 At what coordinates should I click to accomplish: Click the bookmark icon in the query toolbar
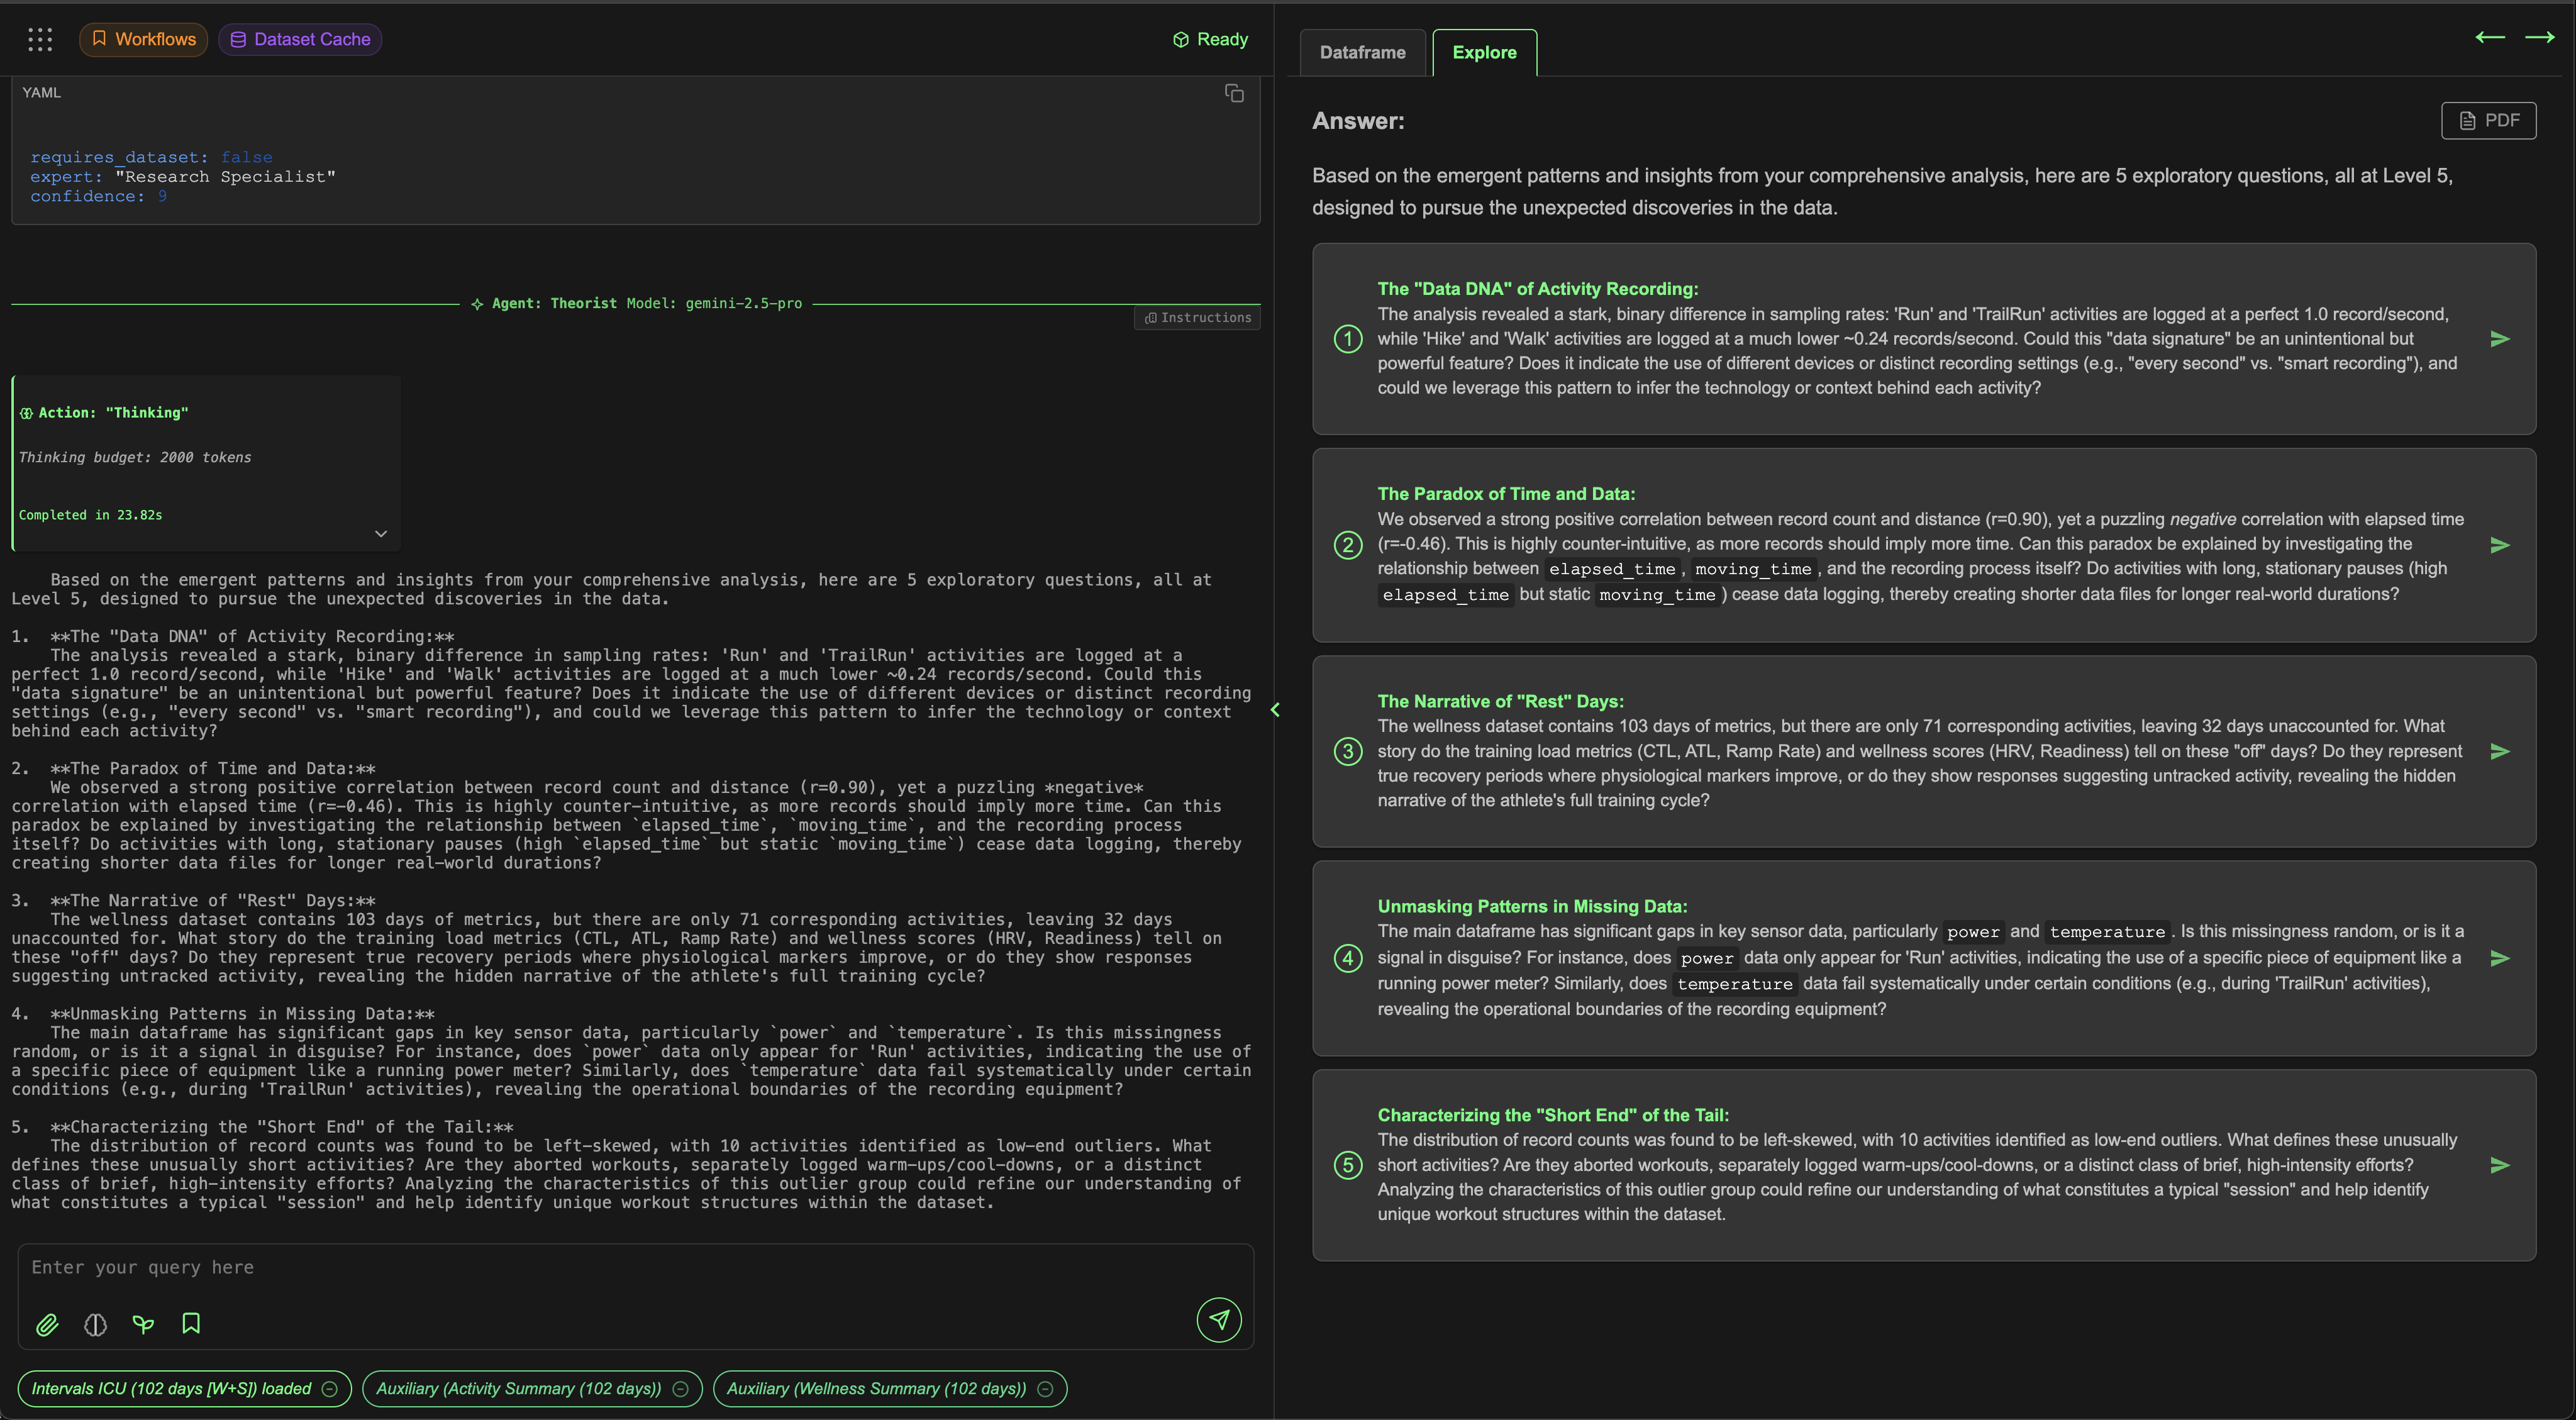click(191, 1324)
